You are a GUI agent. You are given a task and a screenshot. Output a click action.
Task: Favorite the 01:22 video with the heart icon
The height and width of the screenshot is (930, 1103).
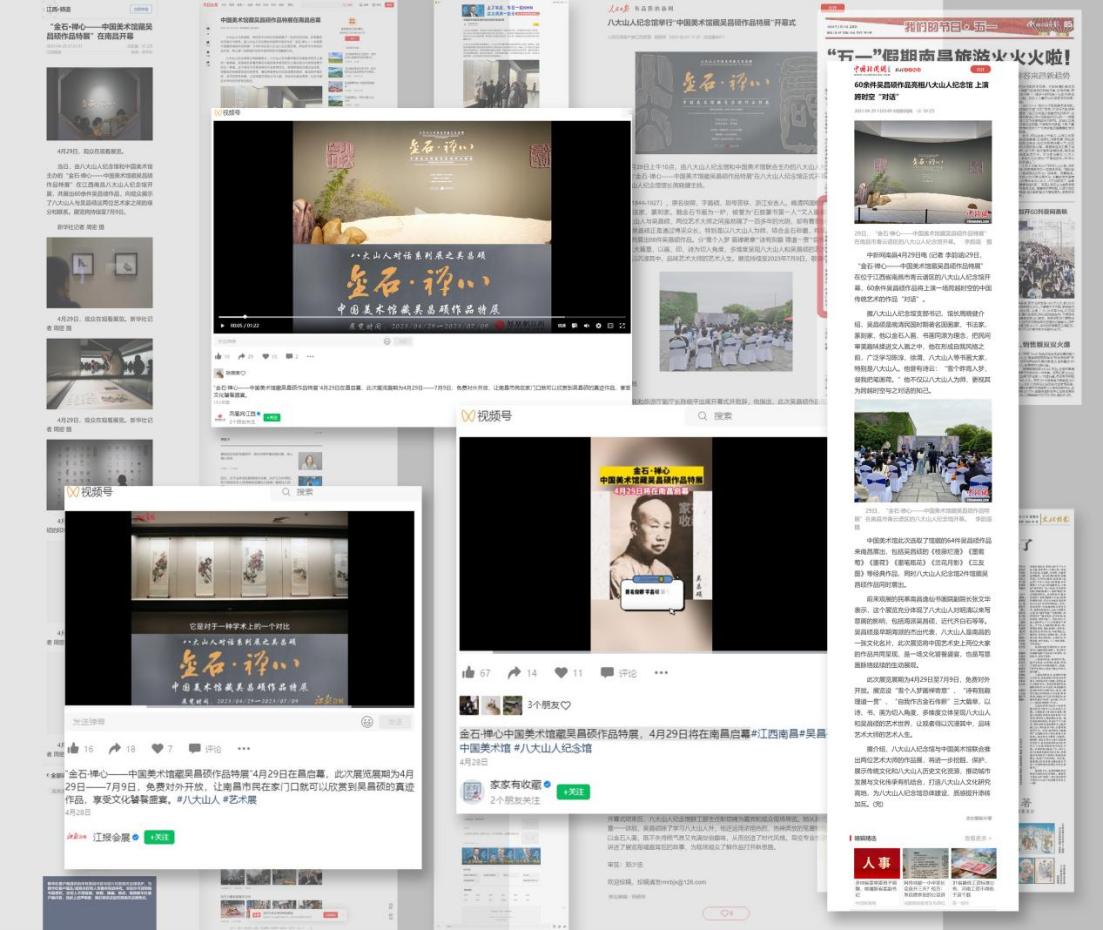coord(266,357)
